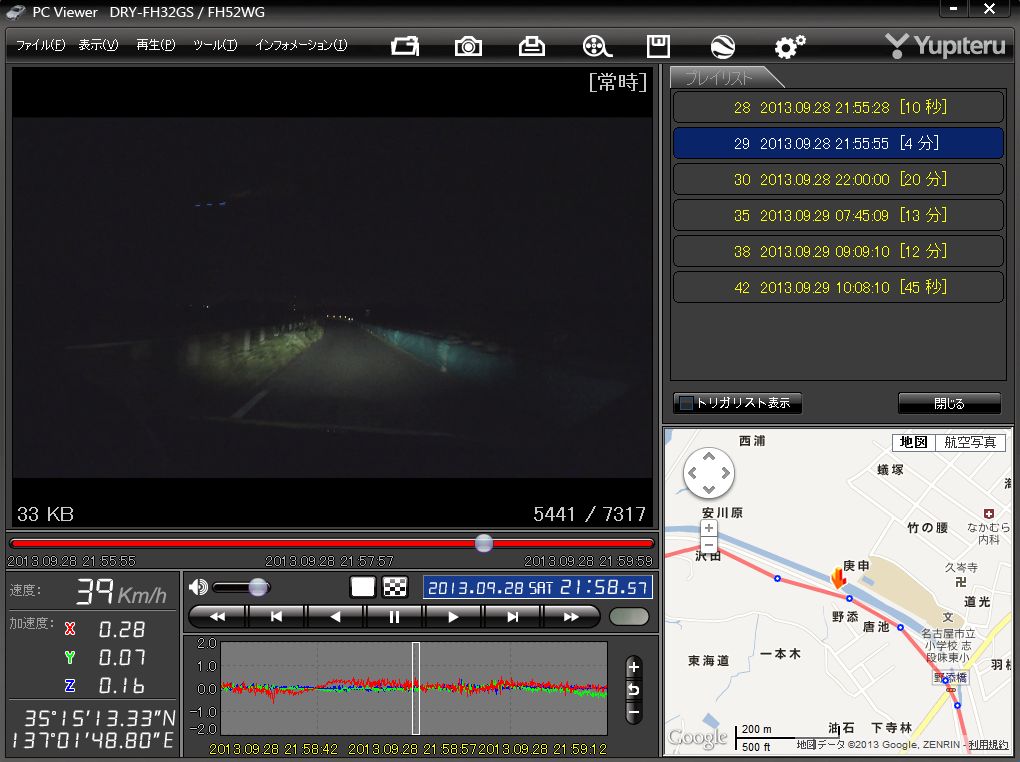This screenshot has width=1020, height=762.
Task: Click the longitude value 137°01'48.80"E
Action: (x=92, y=740)
